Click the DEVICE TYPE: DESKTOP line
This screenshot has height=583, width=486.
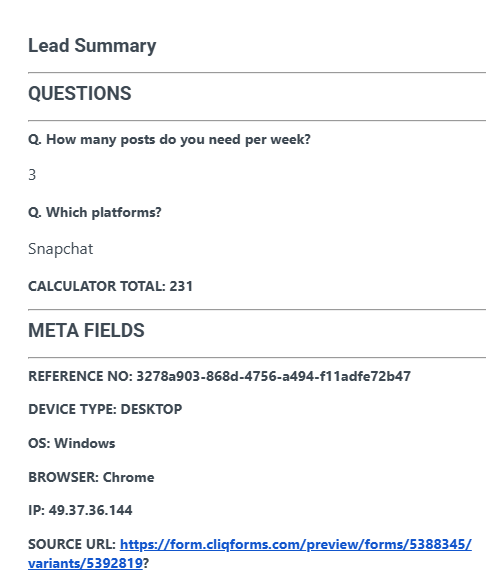105,409
